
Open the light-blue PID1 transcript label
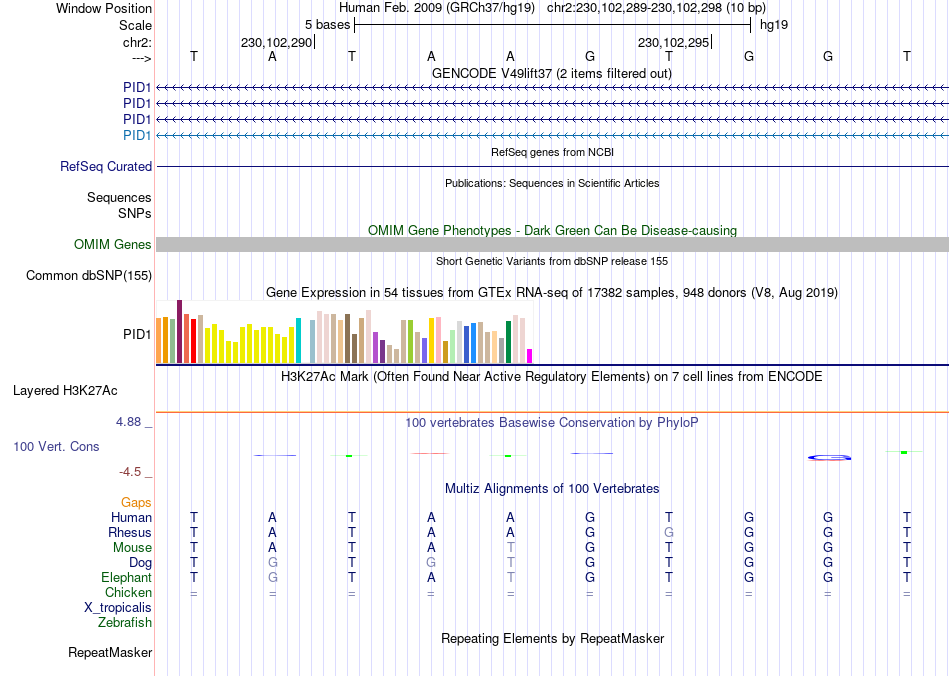click(137, 135)
